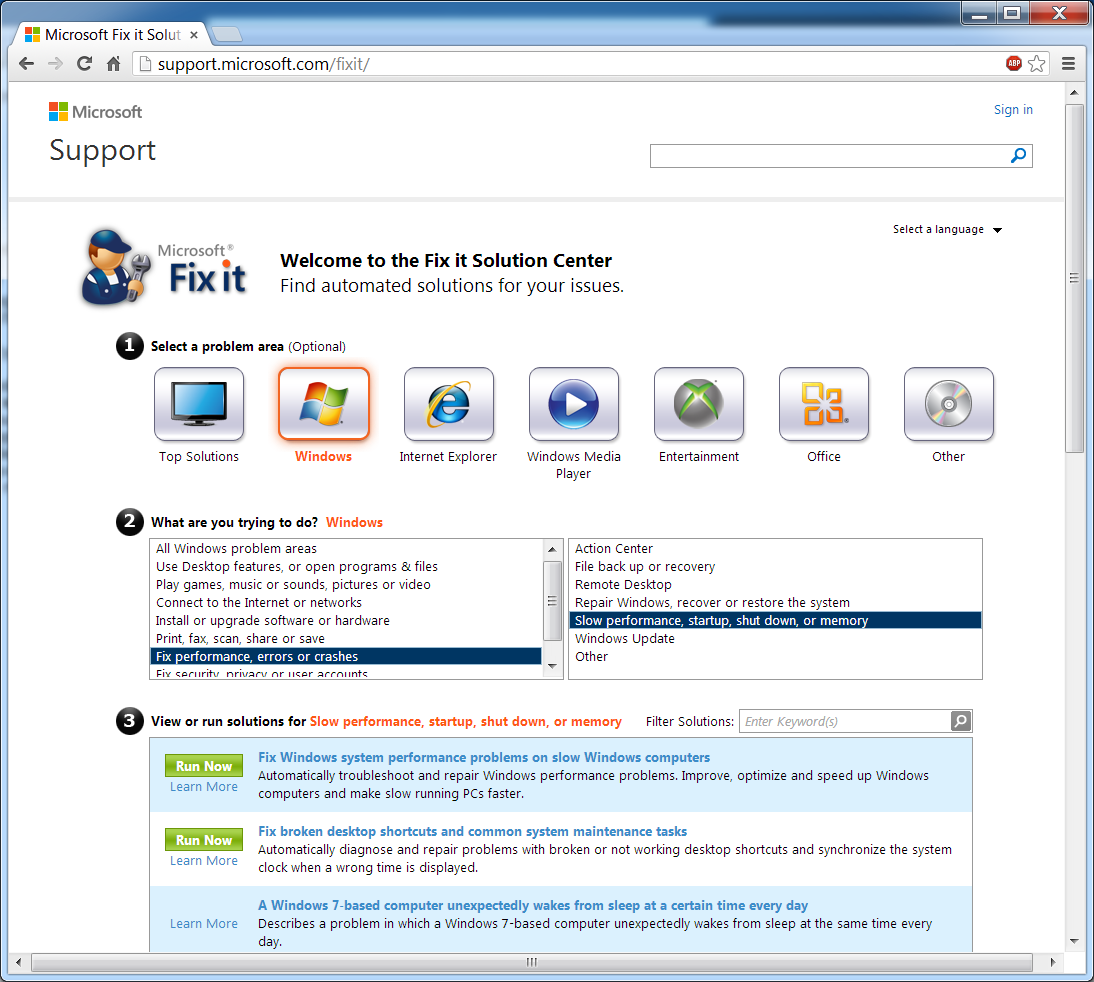Expand the Select a language dropdown
This screenshot has width=1094, height=982.
[x=947, y=230]
